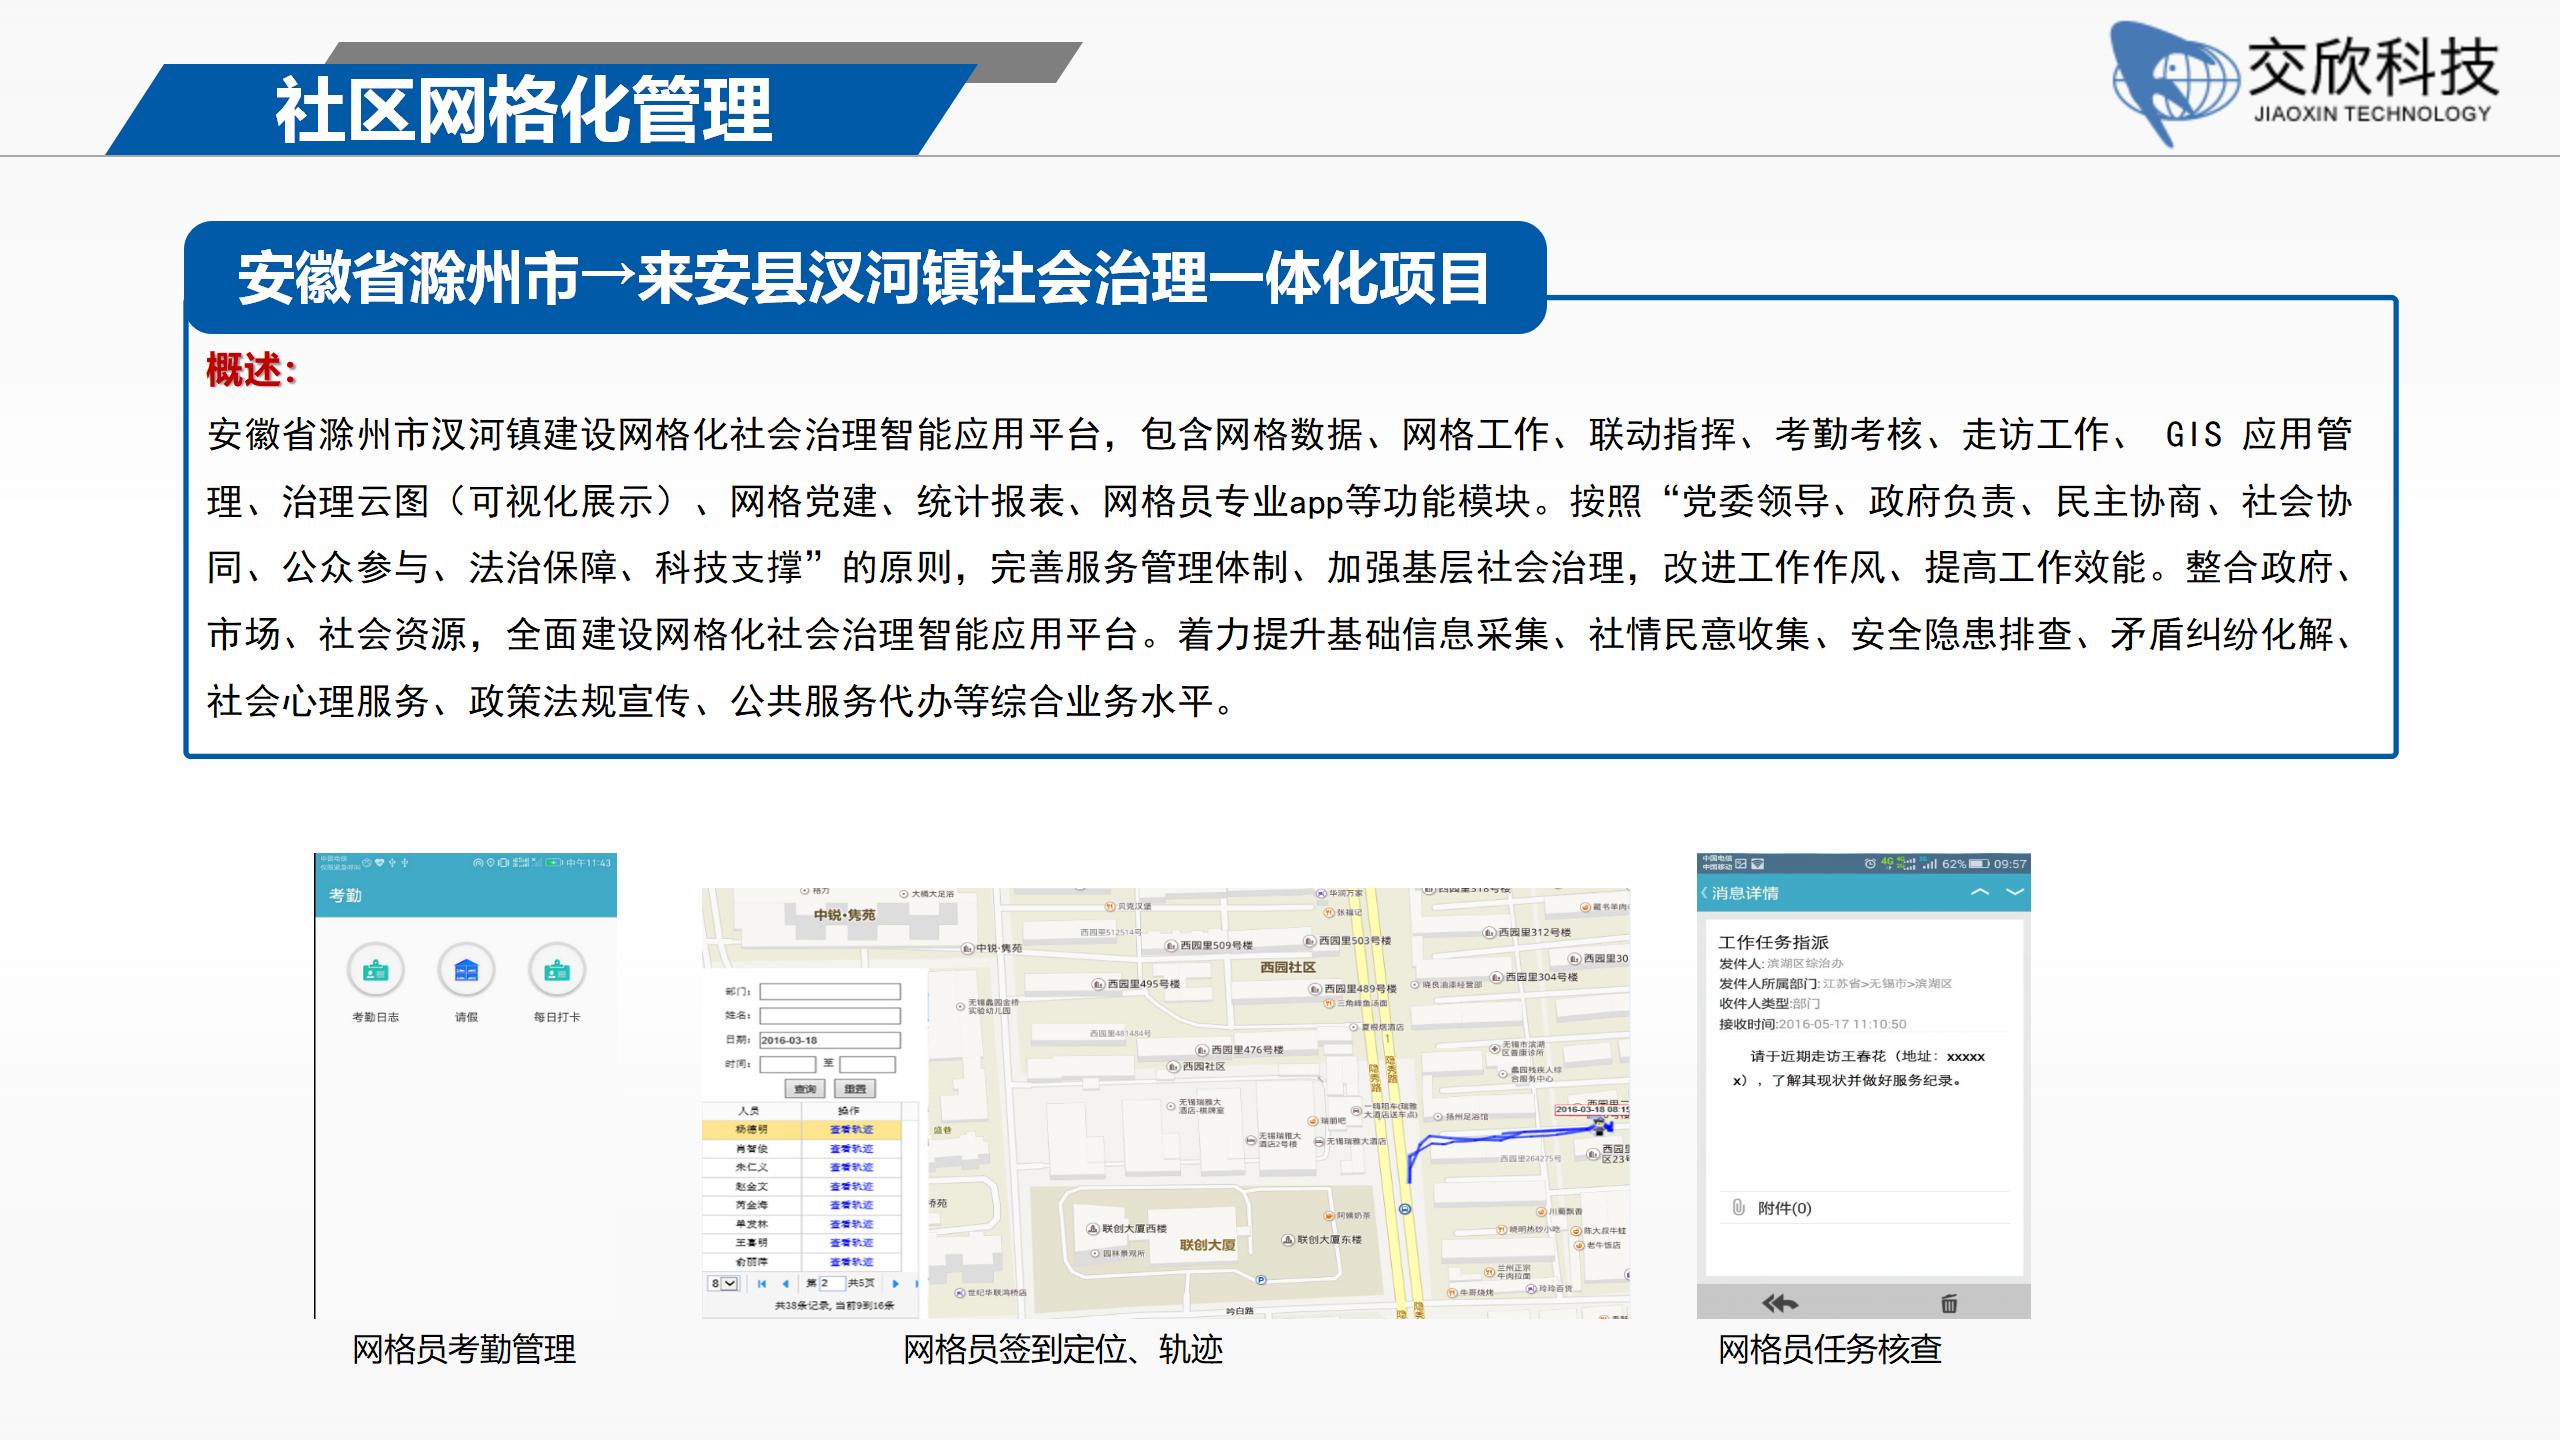Click the 操作 column header

click(x=849, y=1111)
